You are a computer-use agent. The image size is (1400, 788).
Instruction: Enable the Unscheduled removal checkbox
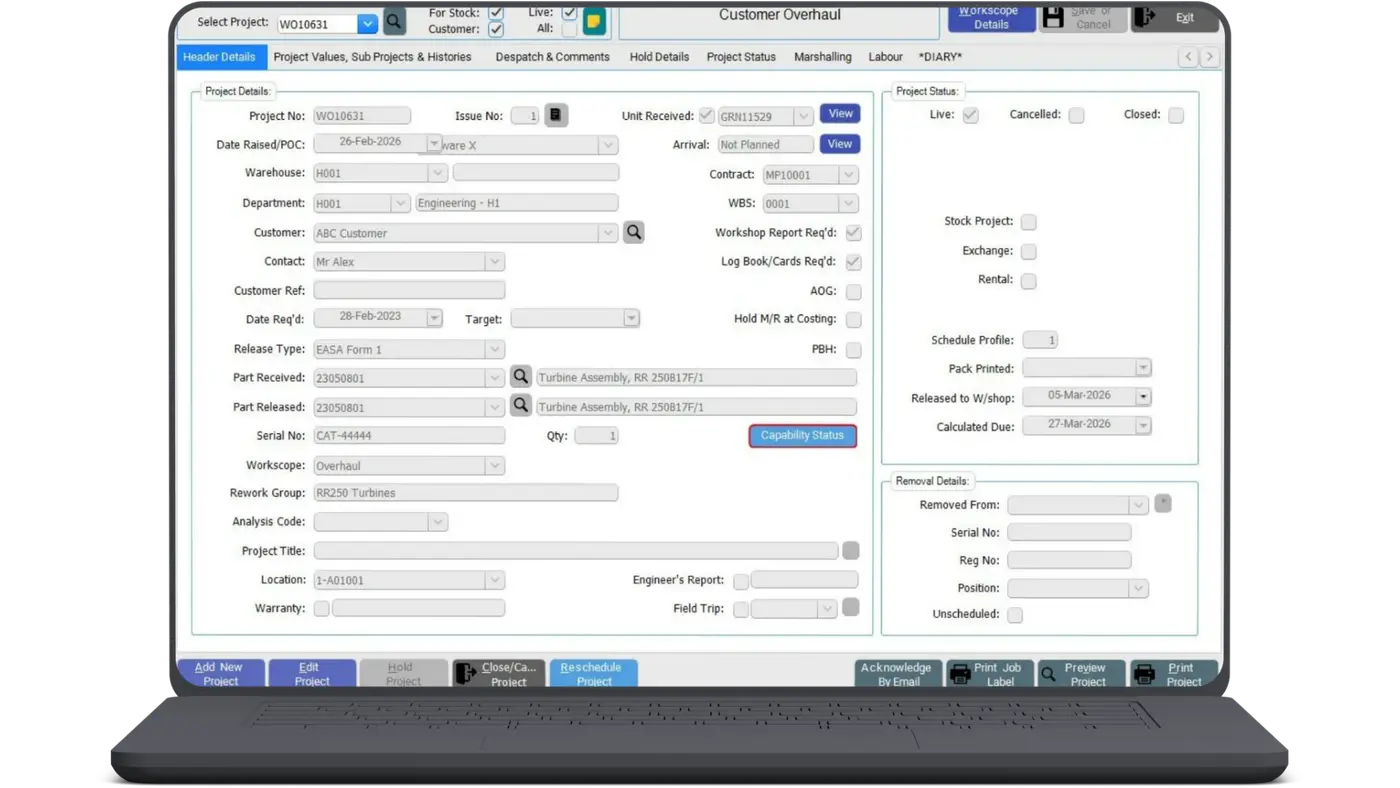(1015, 615)
